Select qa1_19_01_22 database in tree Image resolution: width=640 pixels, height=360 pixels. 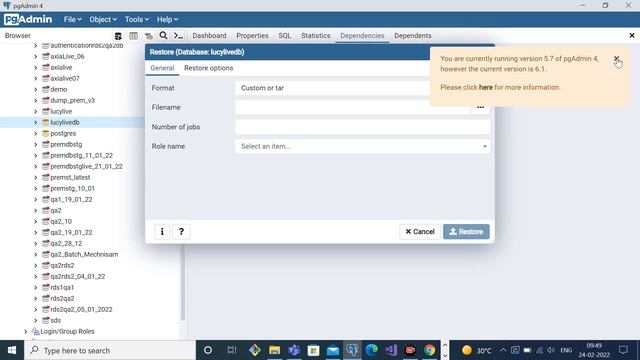click(x=71, y=200)
